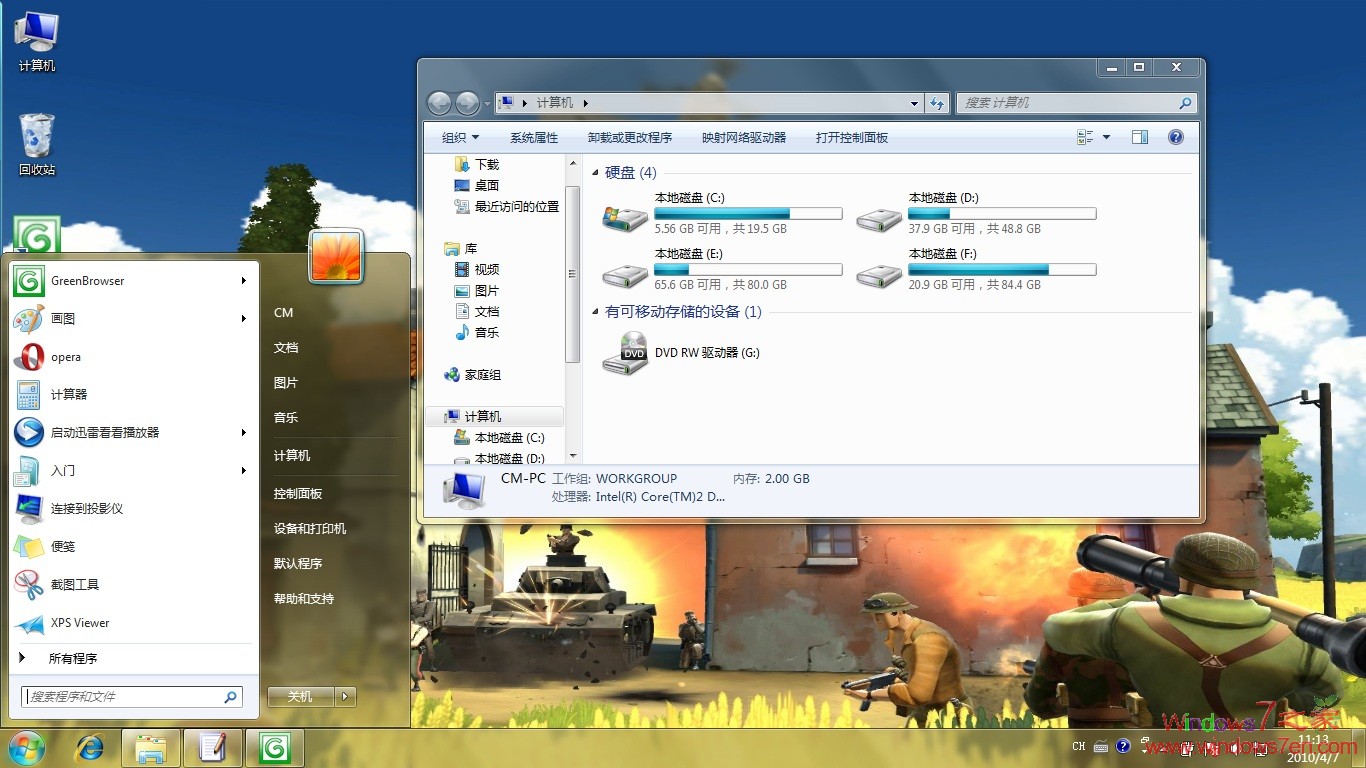Open the address bar history dropdown
The width and height of the screenshot is (1366, 768).
pyautogui.click(x=914, y=103)
